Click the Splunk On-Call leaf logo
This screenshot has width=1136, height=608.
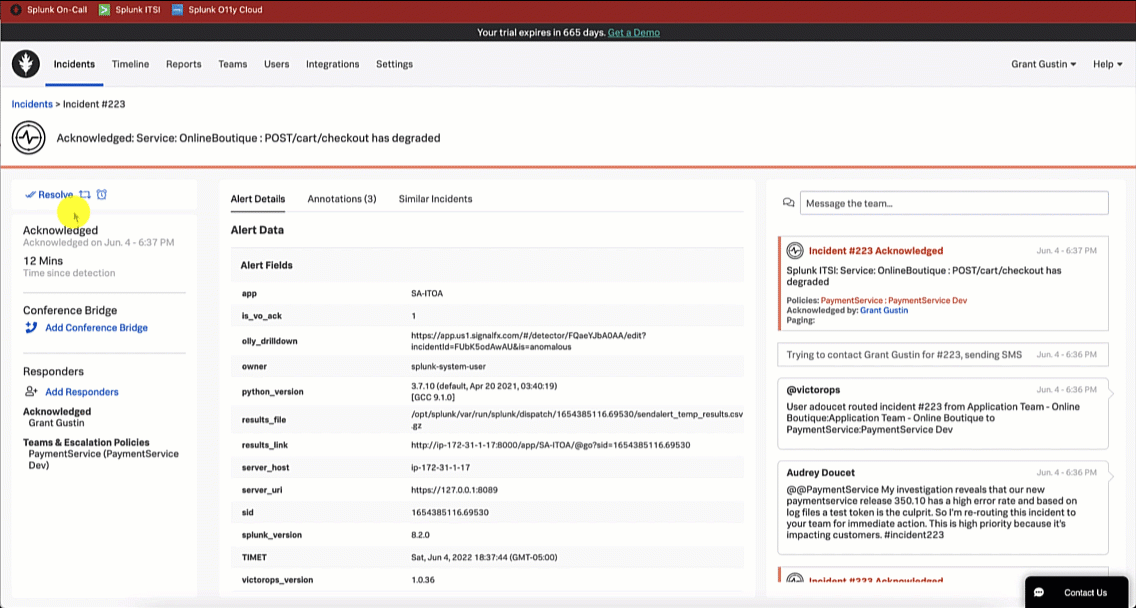point(26,64)
